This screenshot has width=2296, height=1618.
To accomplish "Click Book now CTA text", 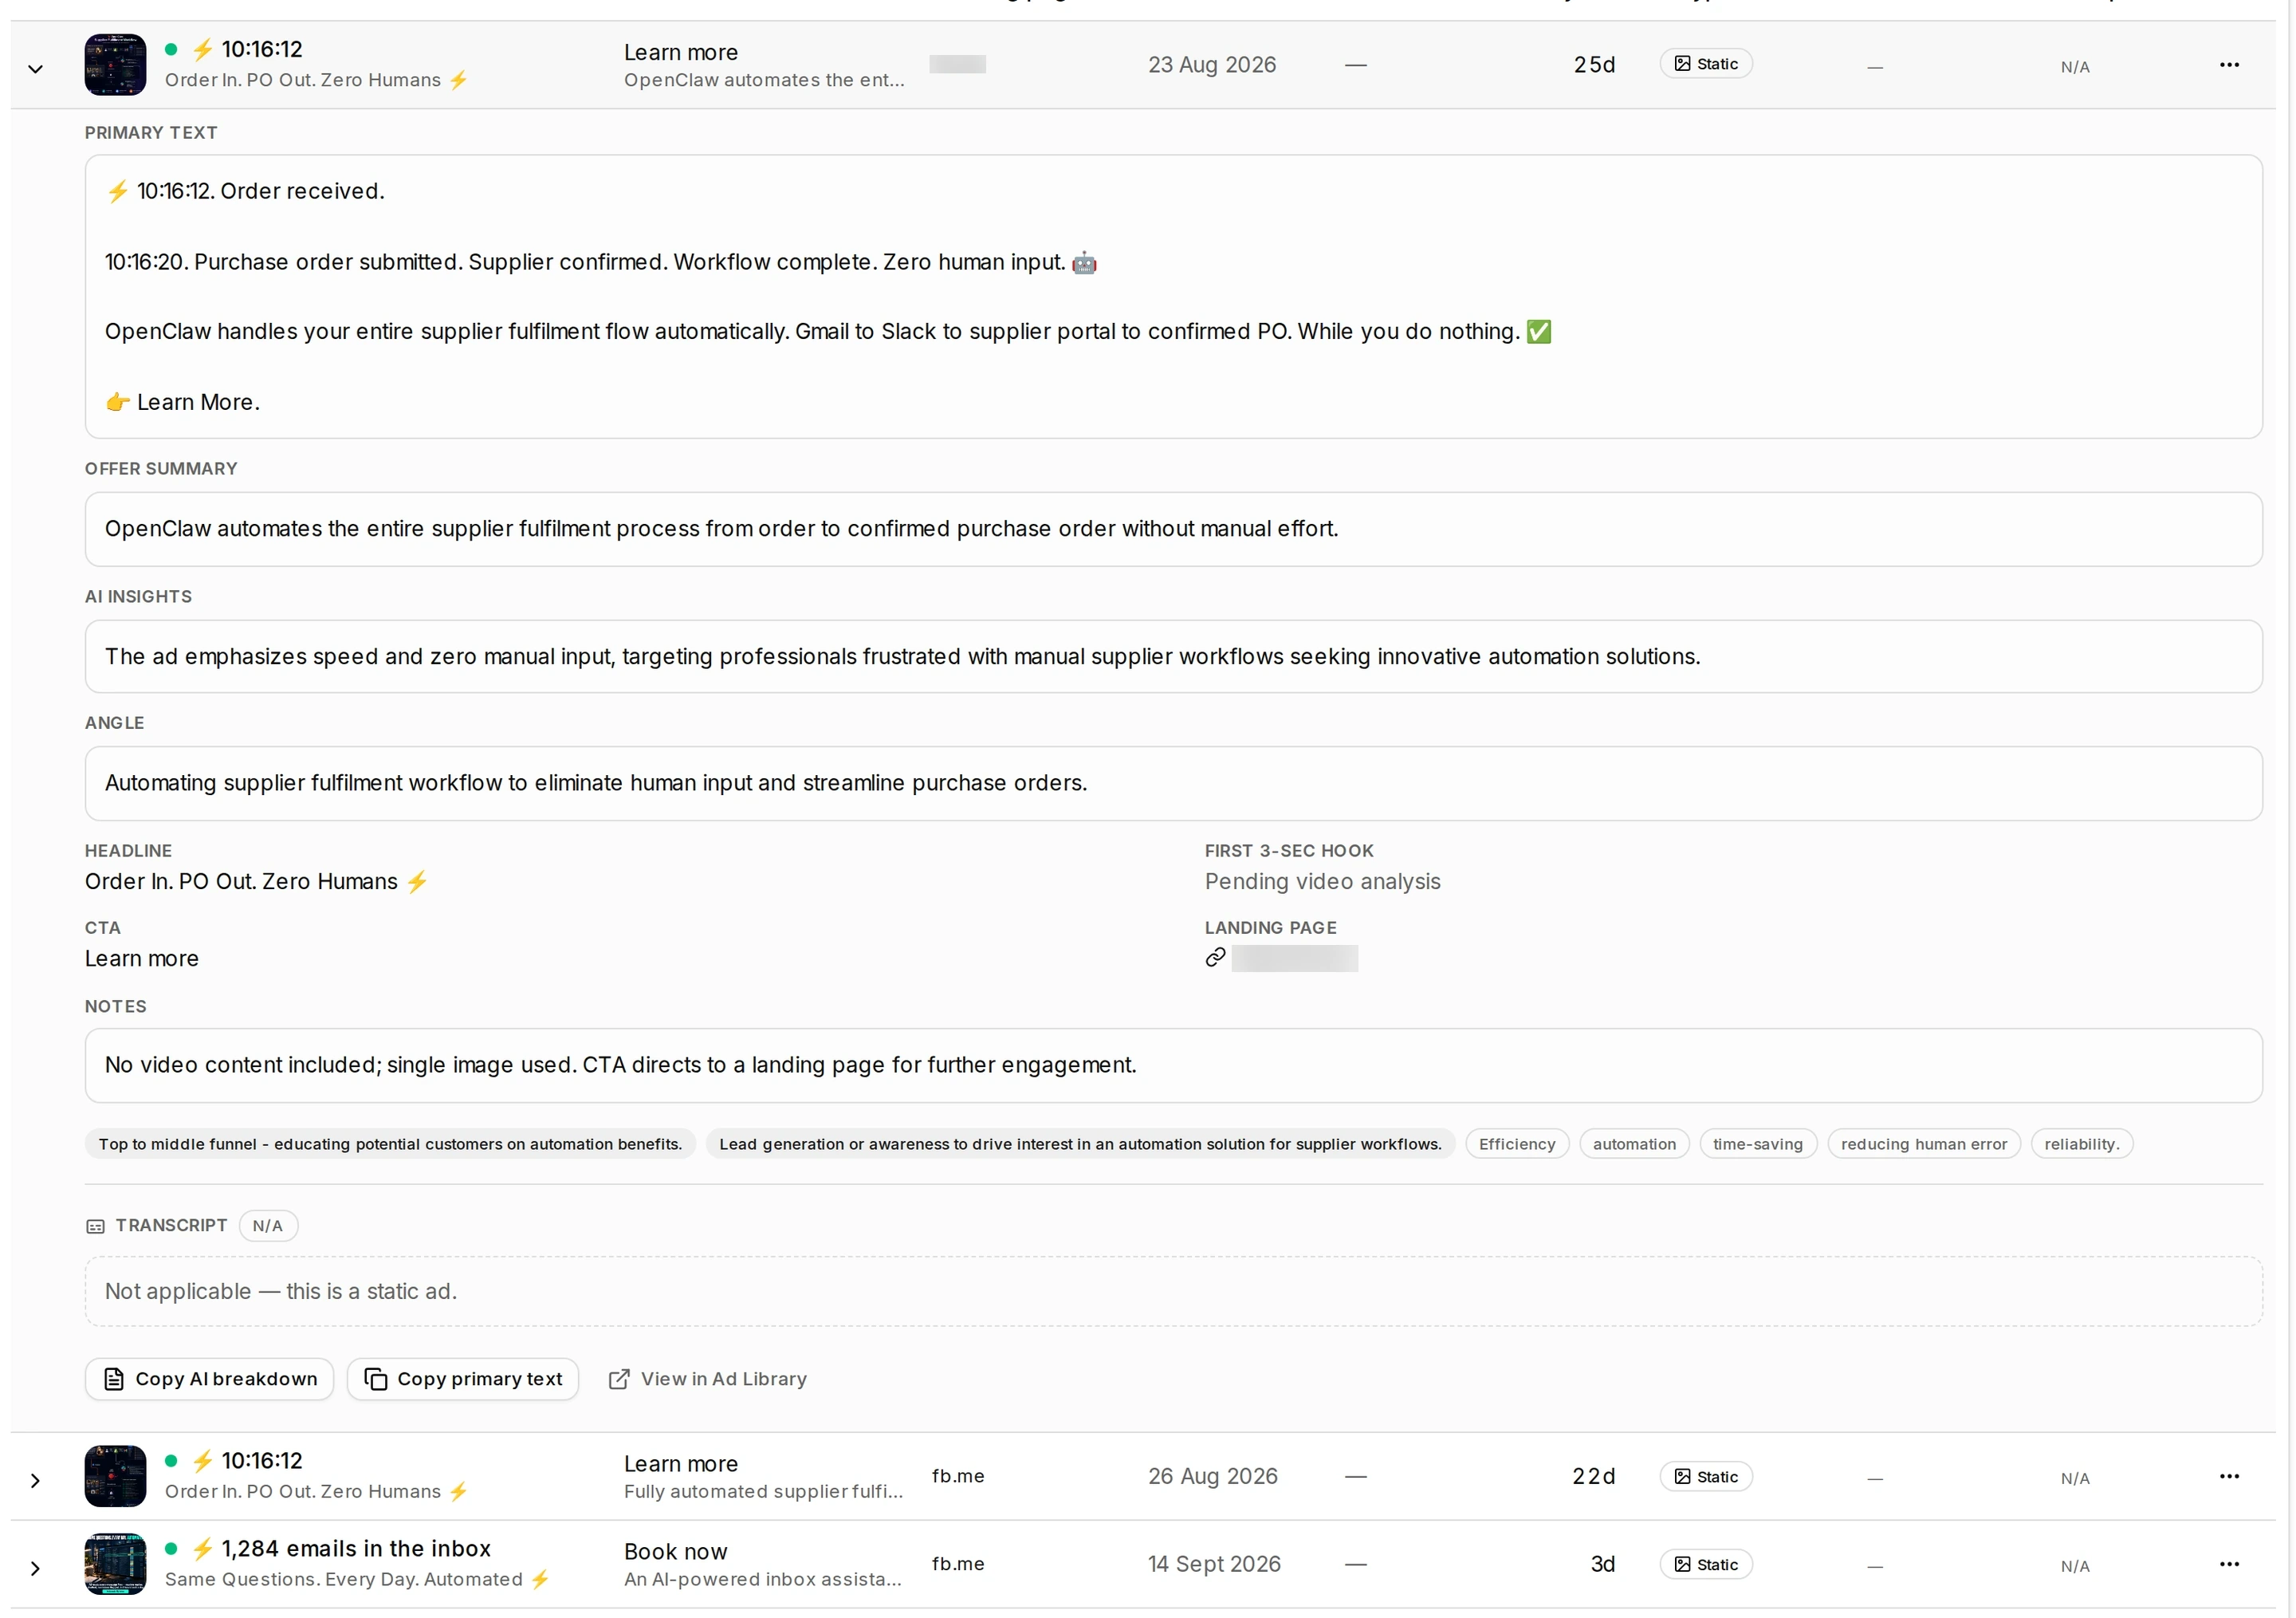I will pos(676,1551).
